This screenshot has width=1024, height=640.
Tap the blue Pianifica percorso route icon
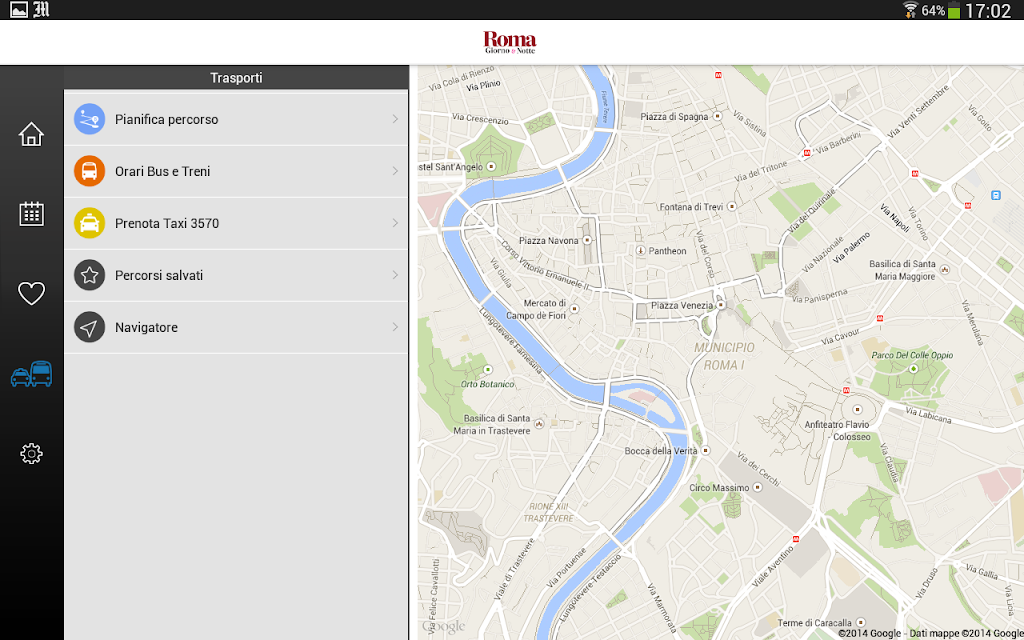coord(89,120)
